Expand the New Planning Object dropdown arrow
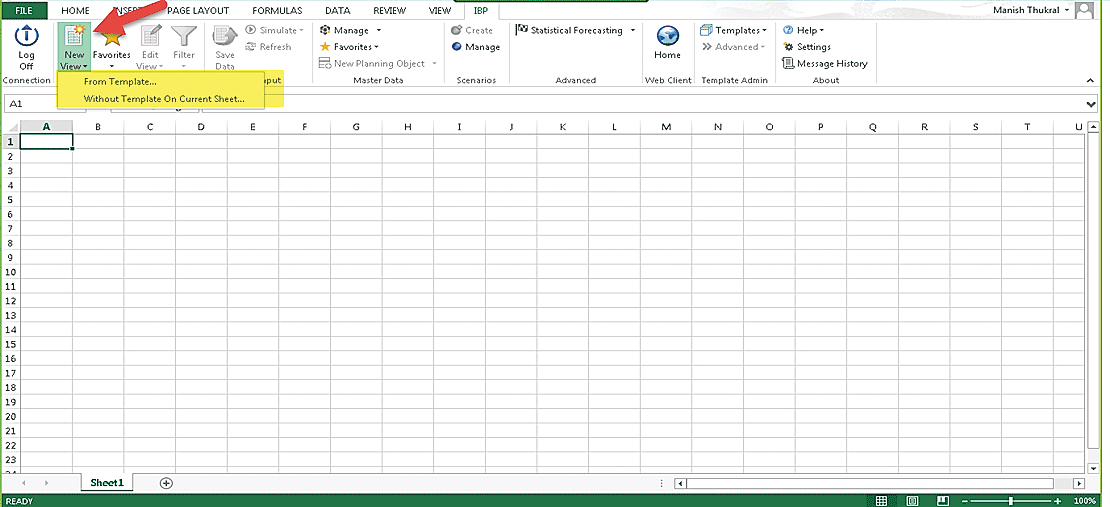The image size is (1110, 507). pos(434,64)
